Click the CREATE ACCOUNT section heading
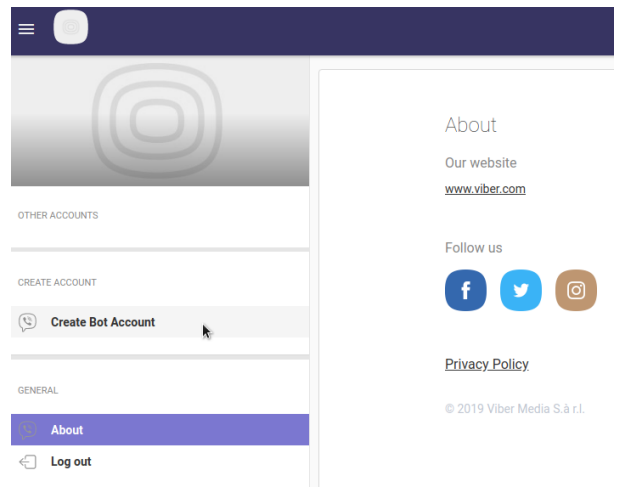 57,283
